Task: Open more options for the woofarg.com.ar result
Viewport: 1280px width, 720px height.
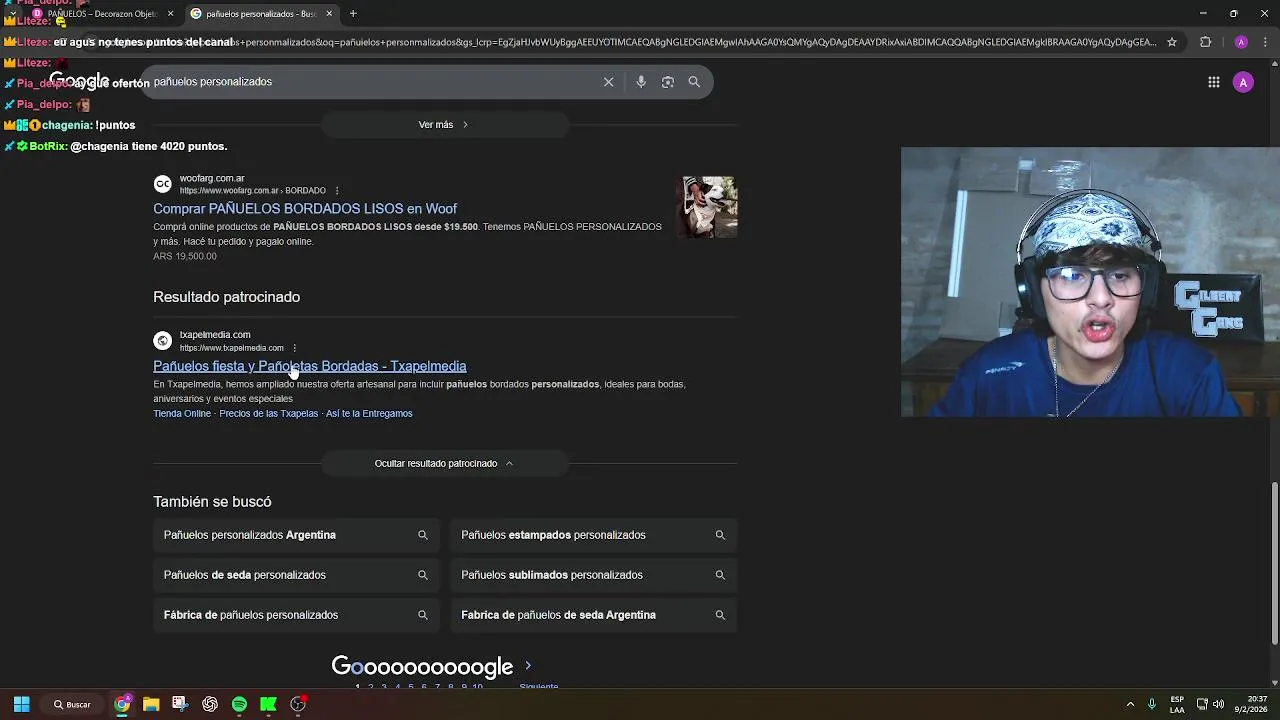Action: [337, 191]
